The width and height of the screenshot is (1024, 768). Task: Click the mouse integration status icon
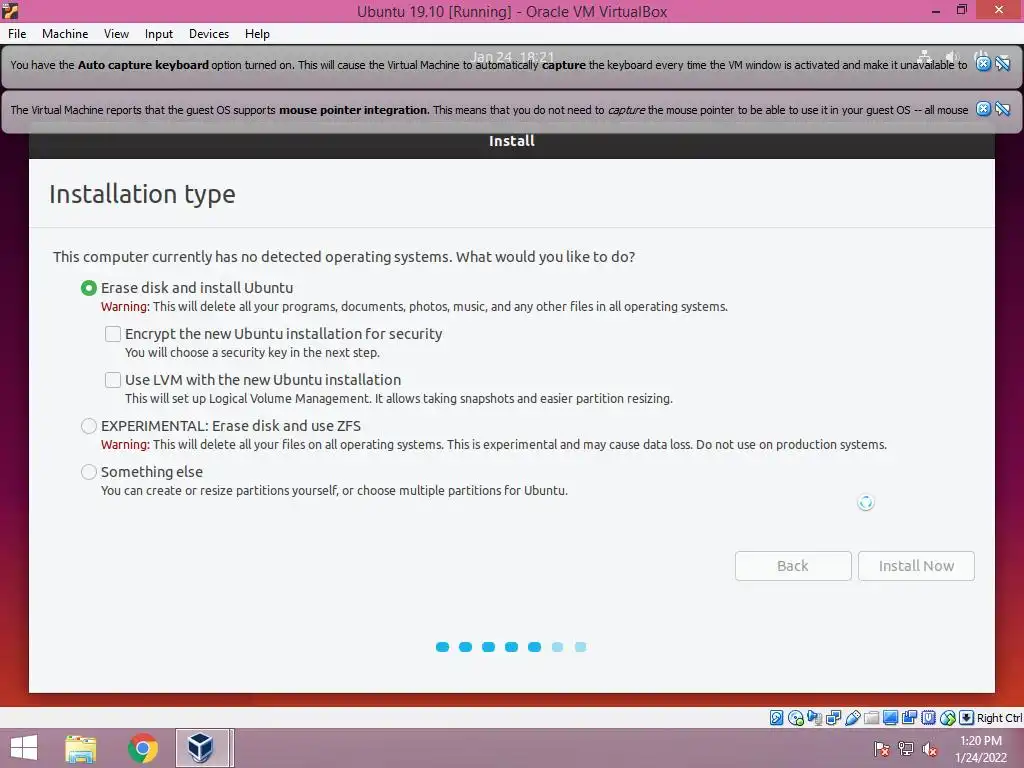[x=948, y=718]
